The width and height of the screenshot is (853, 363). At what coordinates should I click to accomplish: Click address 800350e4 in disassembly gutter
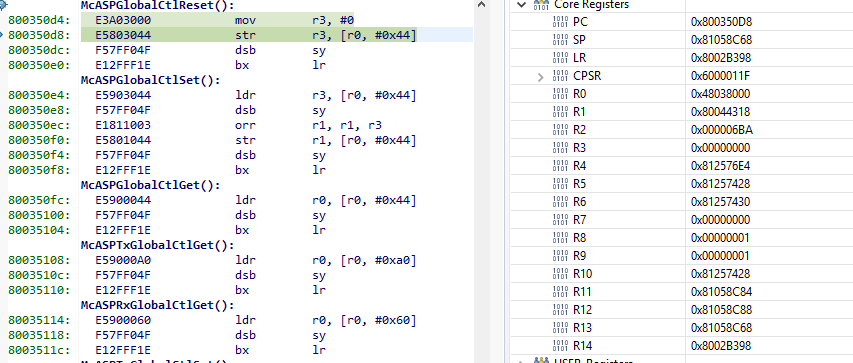tap(39, 95)
